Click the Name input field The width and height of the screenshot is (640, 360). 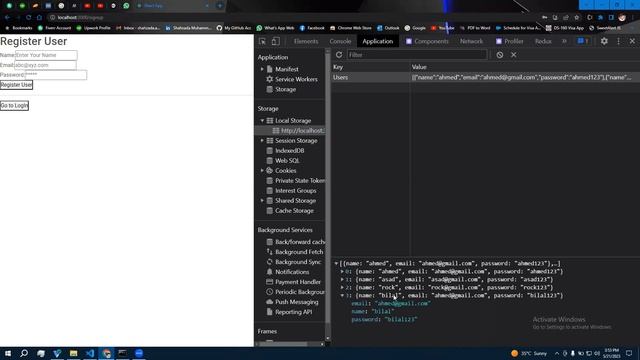point(46,55)
